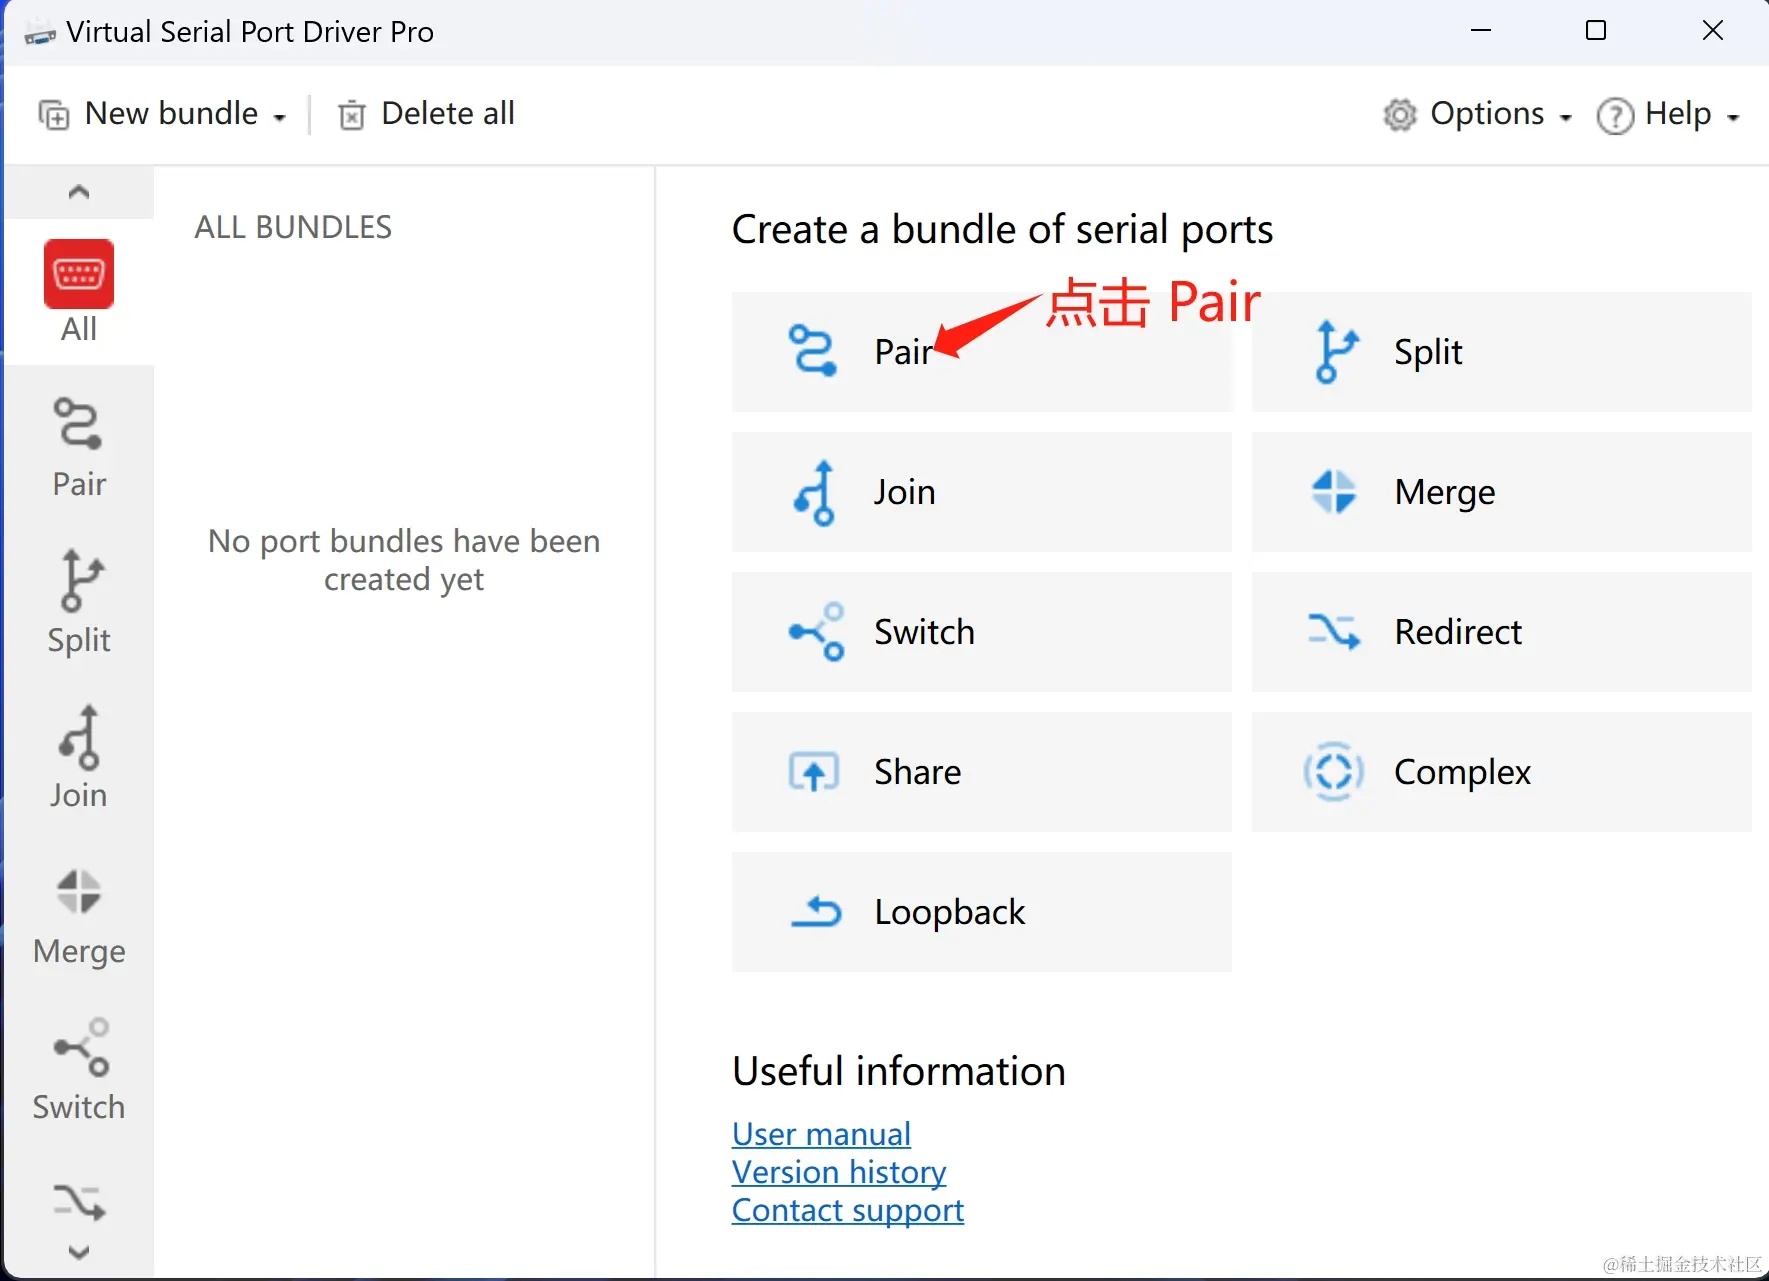Create a Join bundle

(982, 491)
